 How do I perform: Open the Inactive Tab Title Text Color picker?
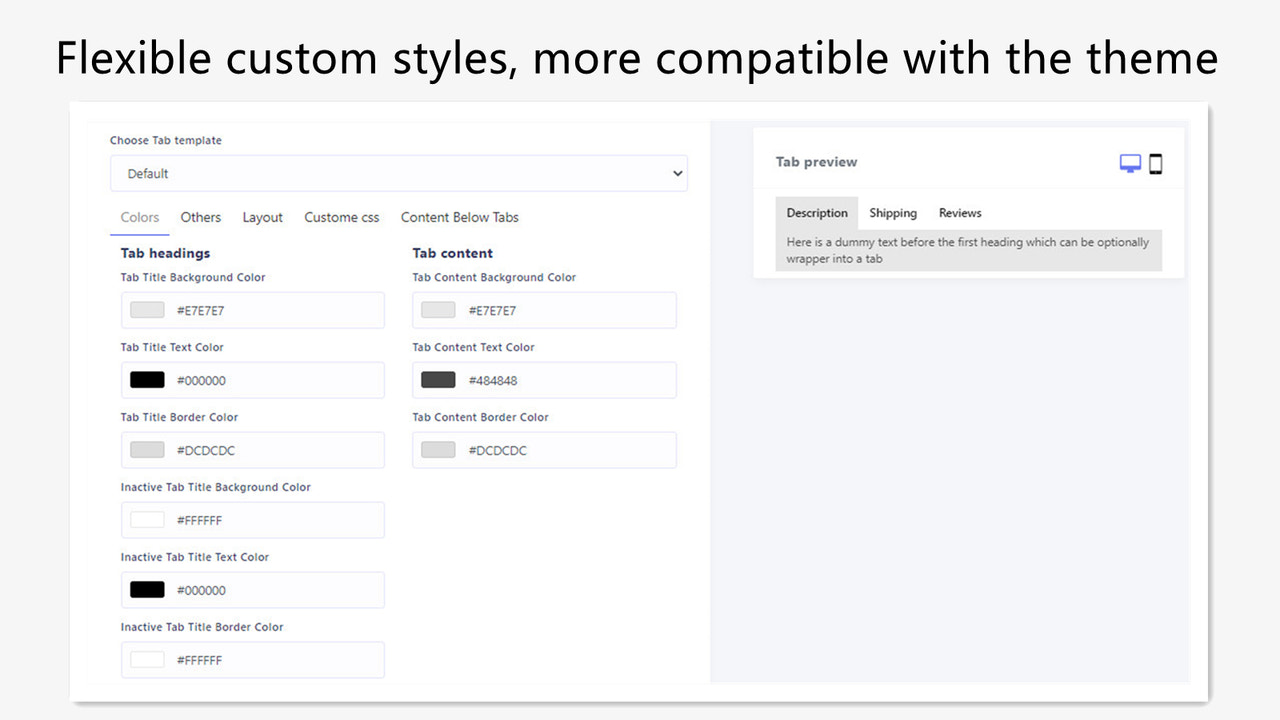click(147, 590)
